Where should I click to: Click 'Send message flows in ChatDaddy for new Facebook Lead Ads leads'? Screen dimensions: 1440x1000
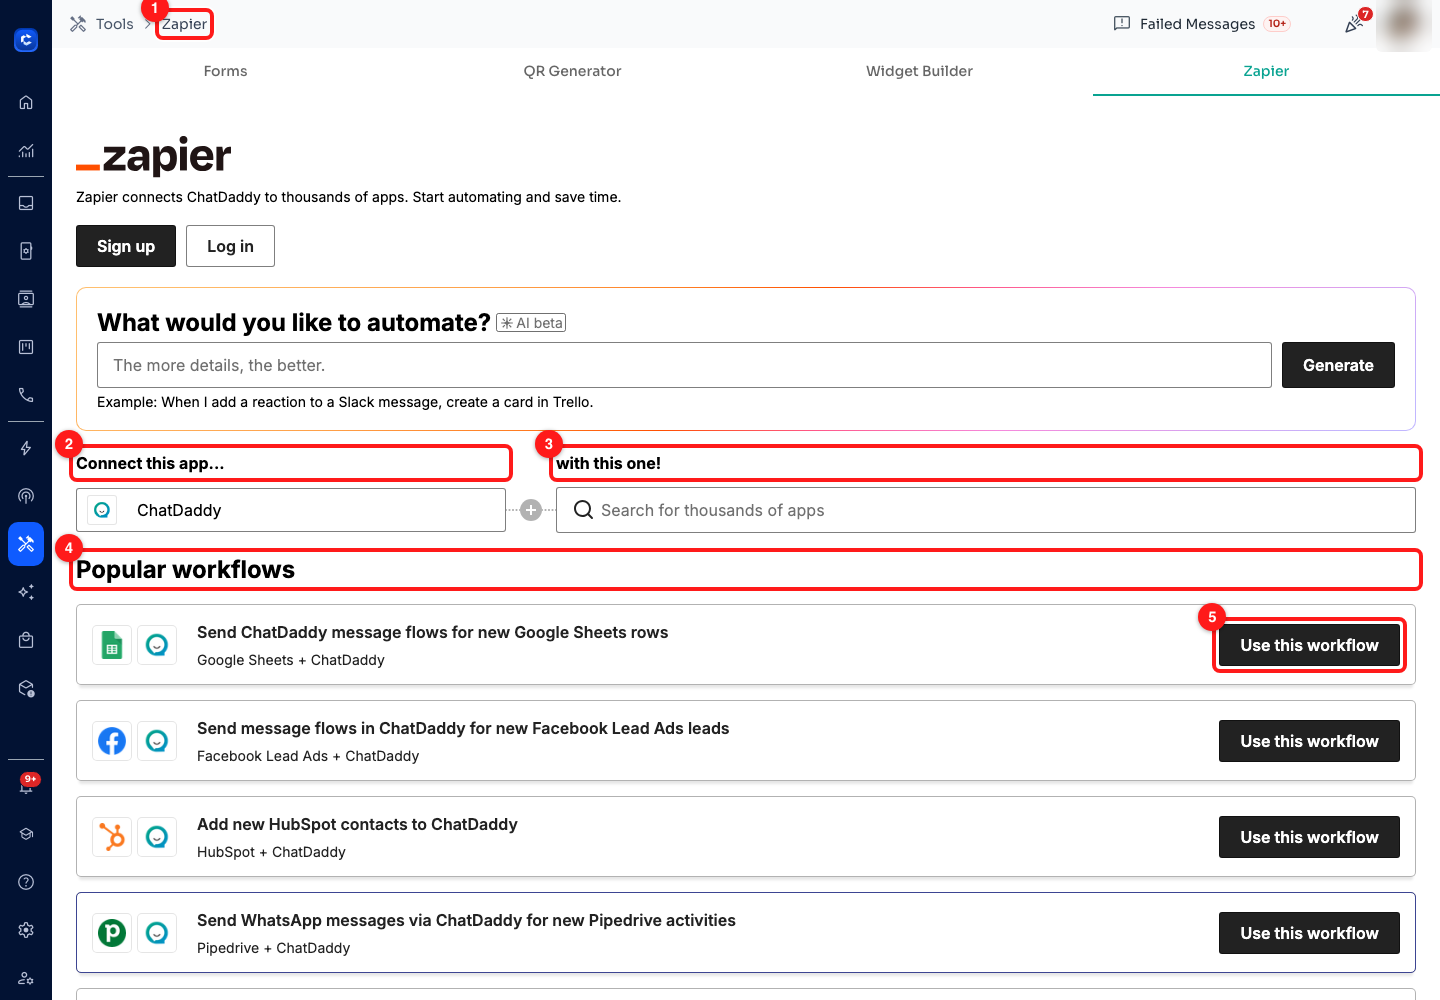(463, 728)
